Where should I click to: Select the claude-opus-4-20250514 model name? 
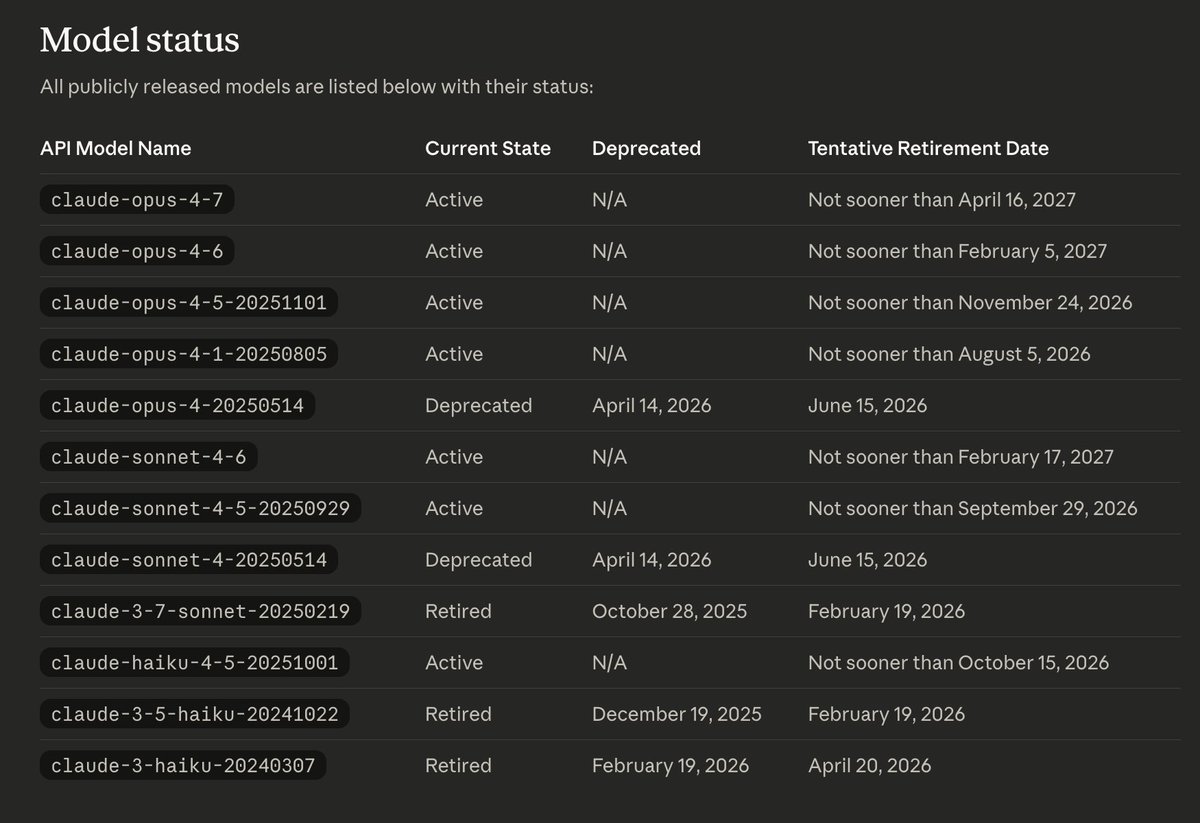pyautogui.click(x=178, y=405)
